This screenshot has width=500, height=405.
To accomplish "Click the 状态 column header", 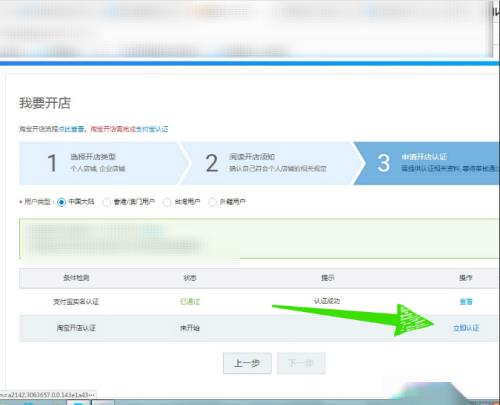I will pyautogui.click(x=190, y=278).
